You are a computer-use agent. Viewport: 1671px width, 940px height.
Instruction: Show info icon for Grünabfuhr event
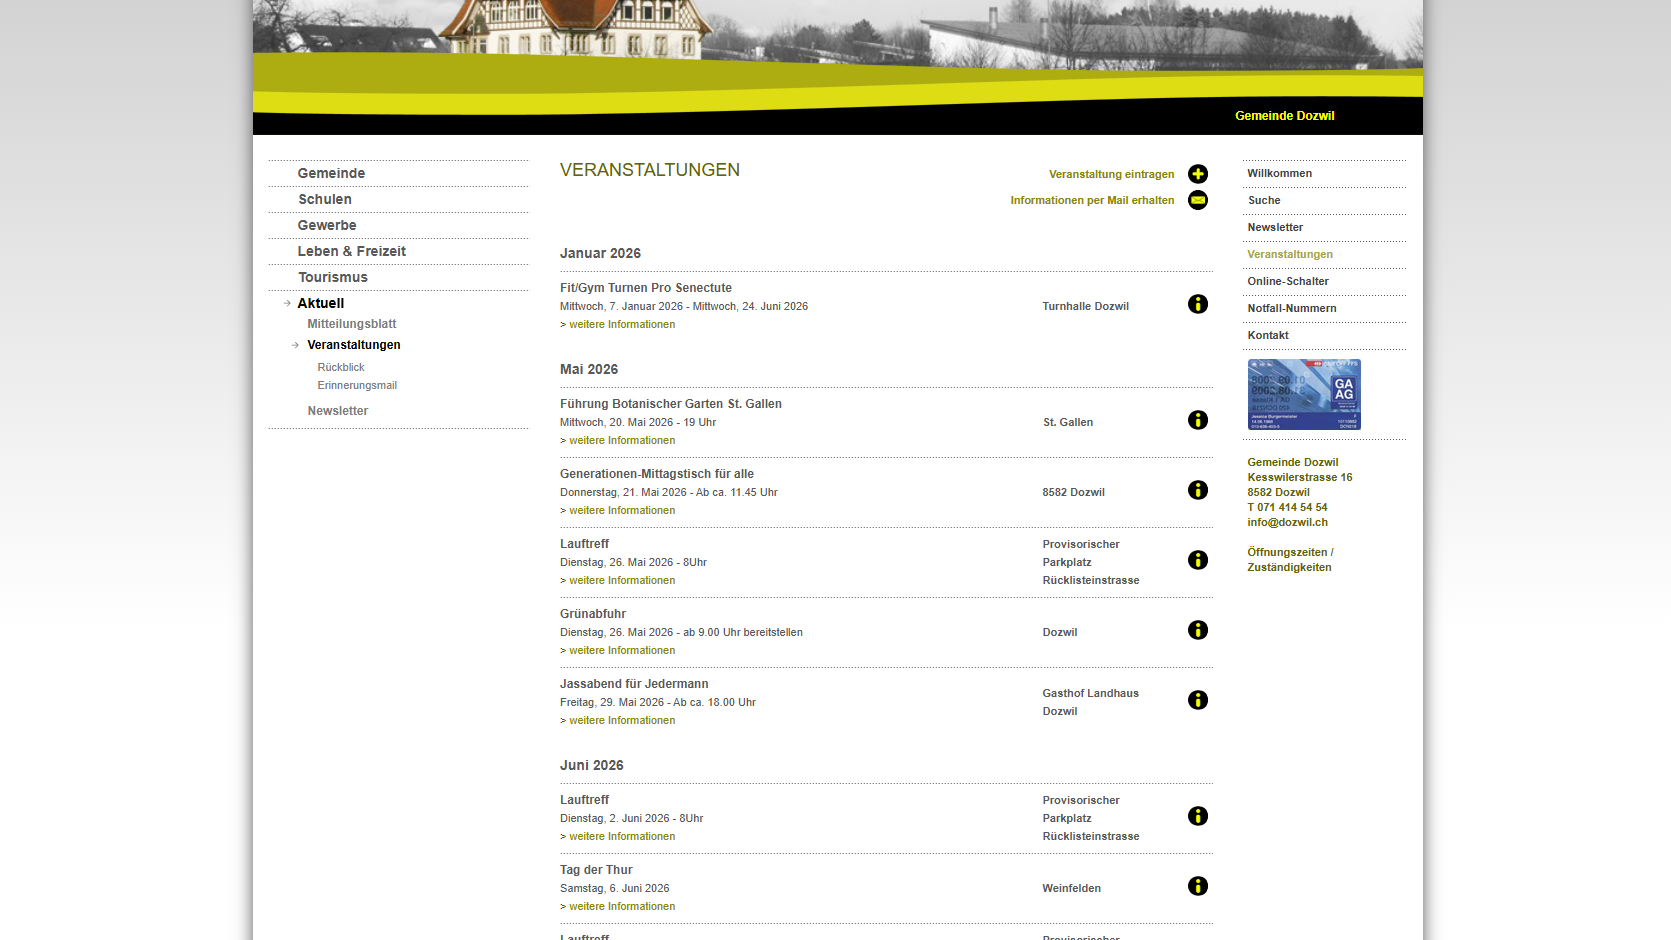pos(1197,630)
